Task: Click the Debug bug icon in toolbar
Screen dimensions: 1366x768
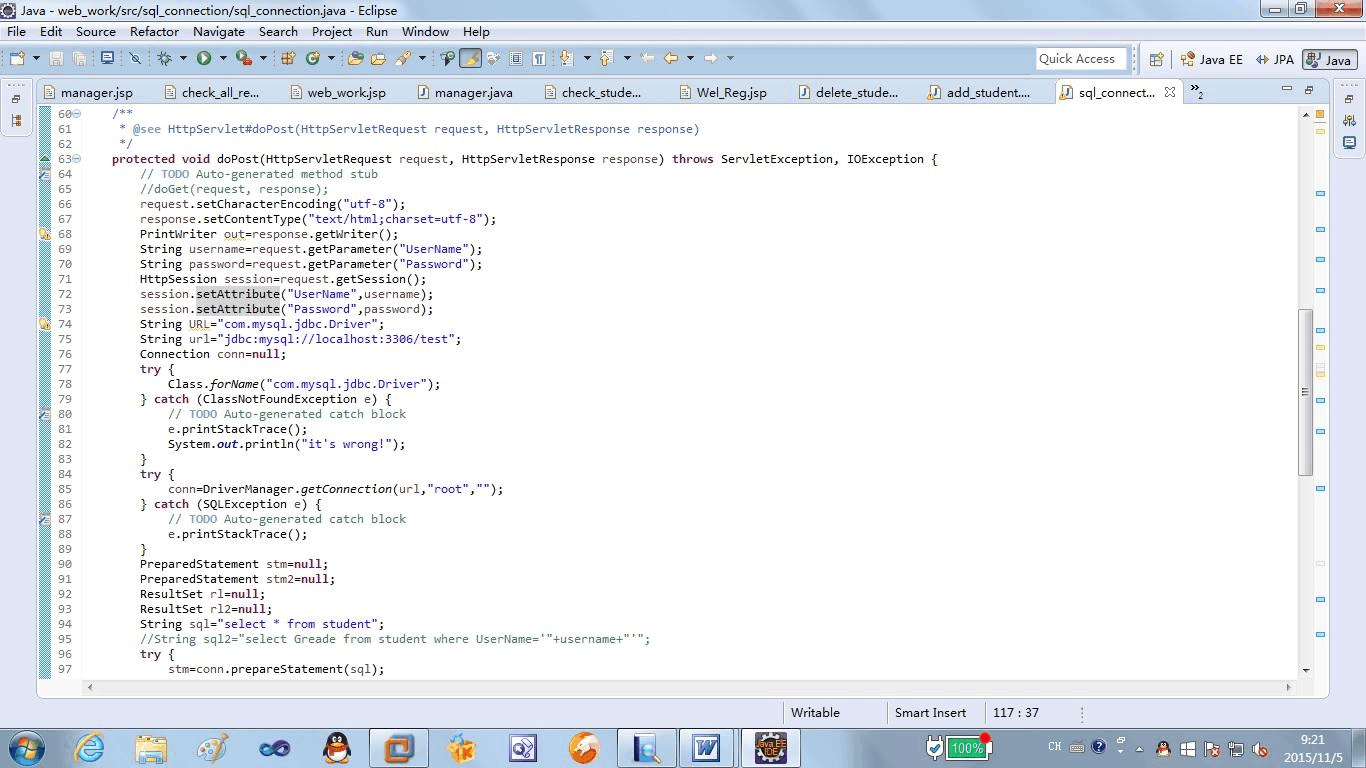Action: point(165,59)
